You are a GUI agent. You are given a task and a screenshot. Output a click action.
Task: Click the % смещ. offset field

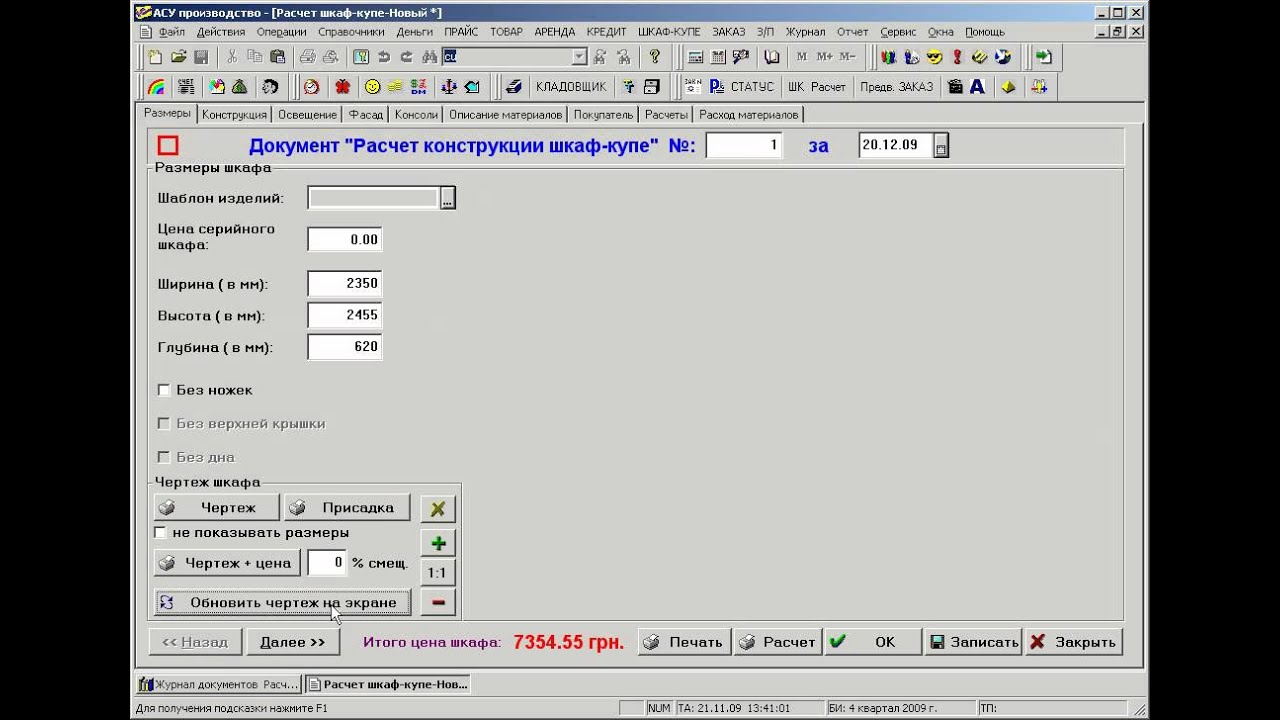[327, 563]
